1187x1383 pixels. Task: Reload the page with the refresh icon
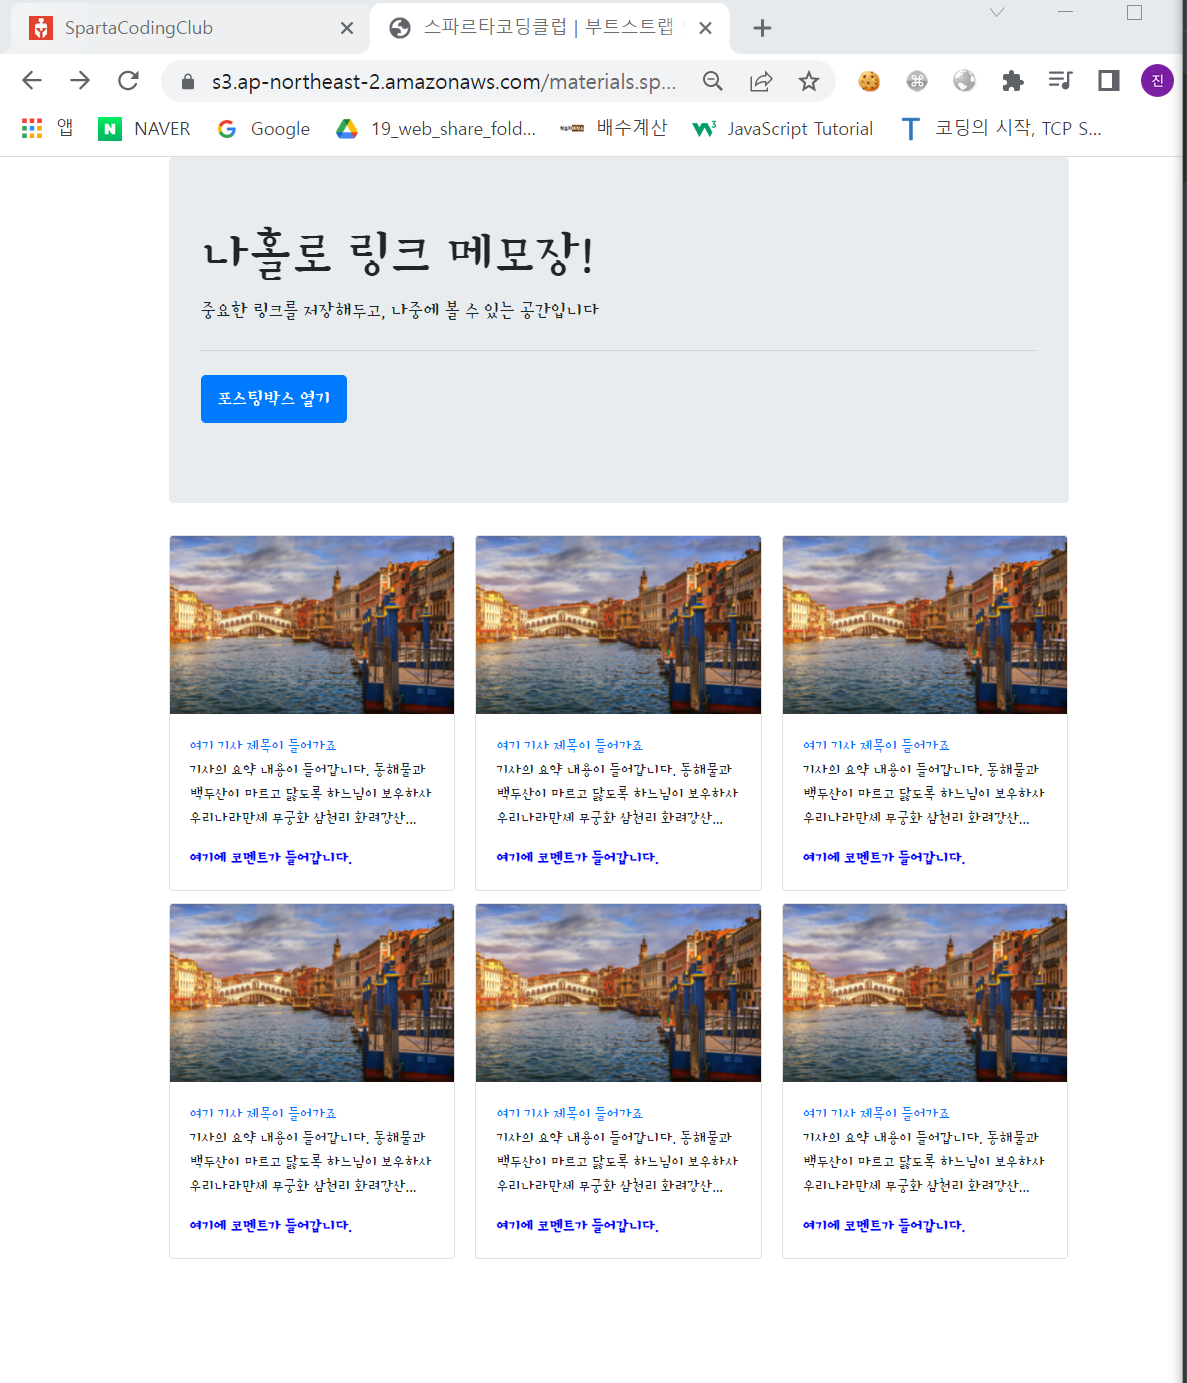(128, 81)
